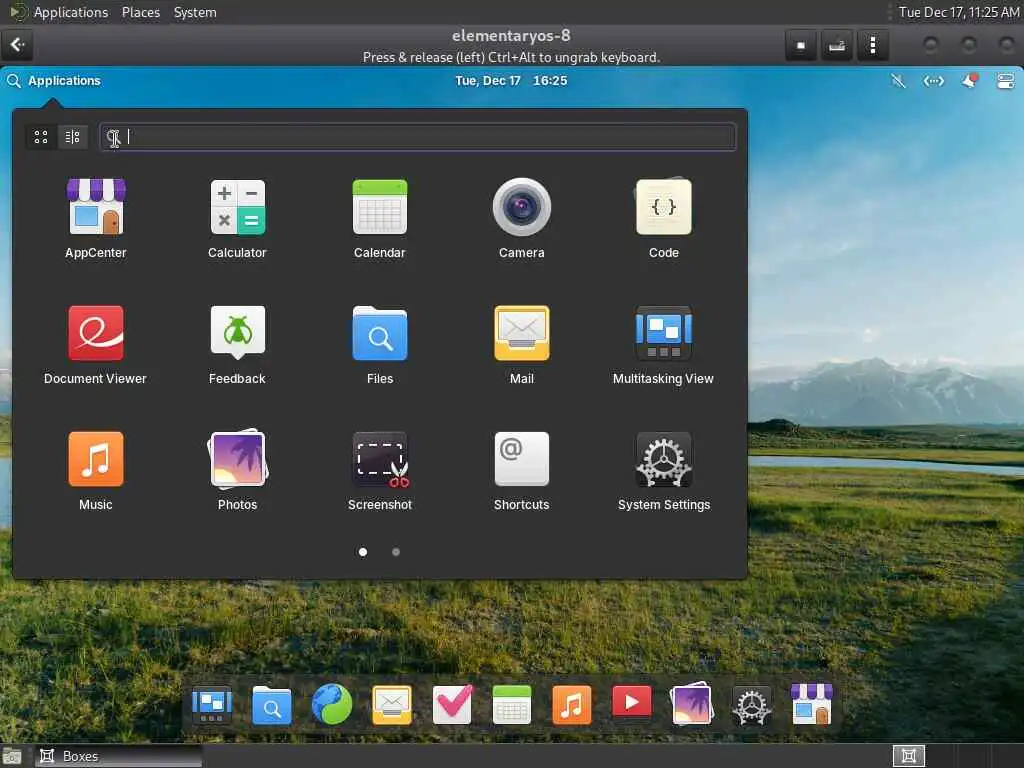Open the Boxes three-dot menu

coord(872,45)
